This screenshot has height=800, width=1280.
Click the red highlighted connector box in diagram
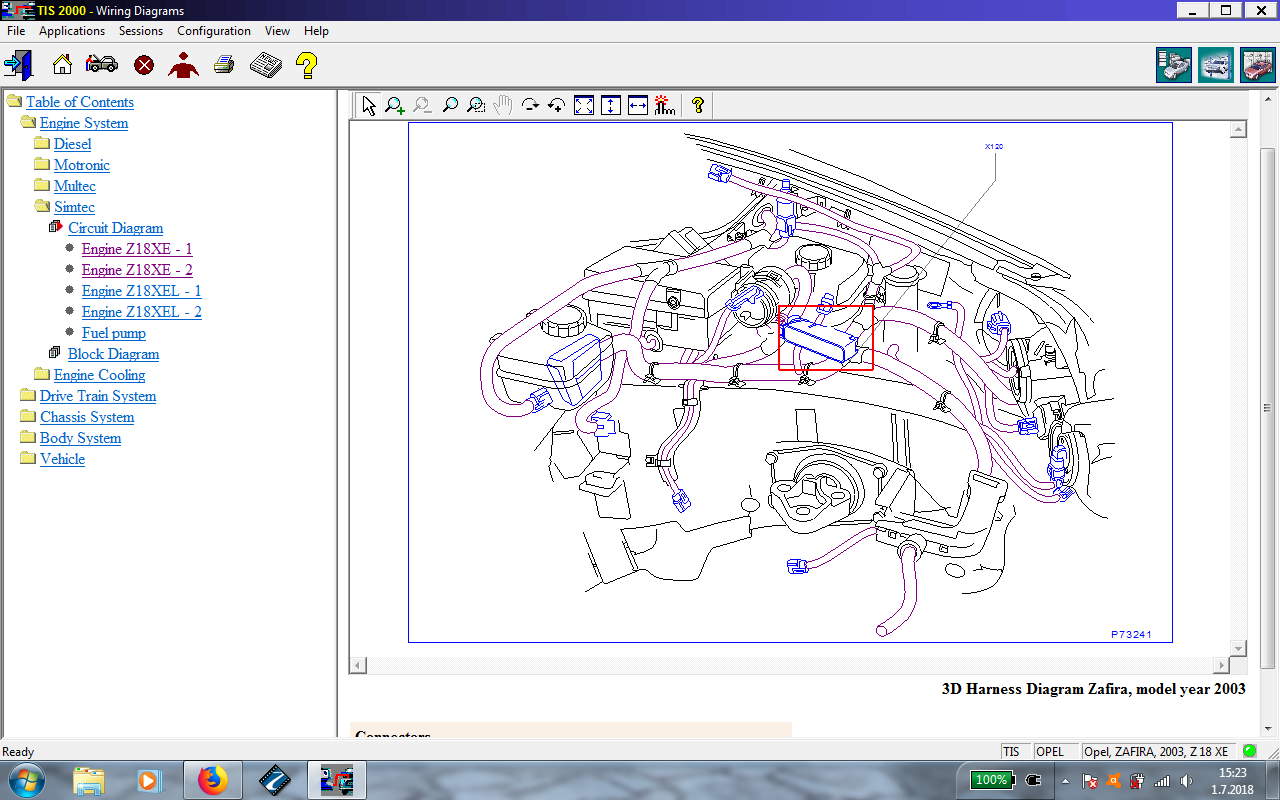coord(825,338)
